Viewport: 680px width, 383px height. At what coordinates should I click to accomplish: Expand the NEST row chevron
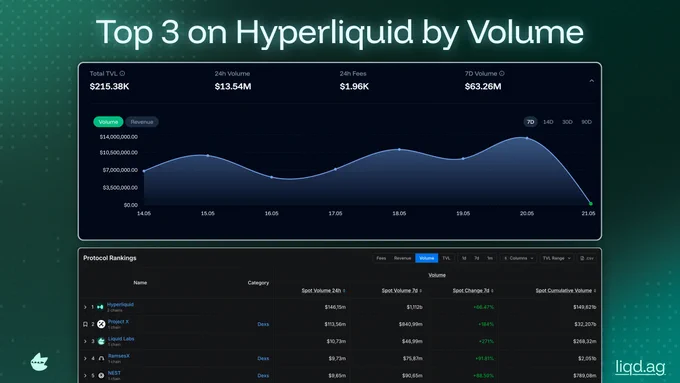coord(85,376)
